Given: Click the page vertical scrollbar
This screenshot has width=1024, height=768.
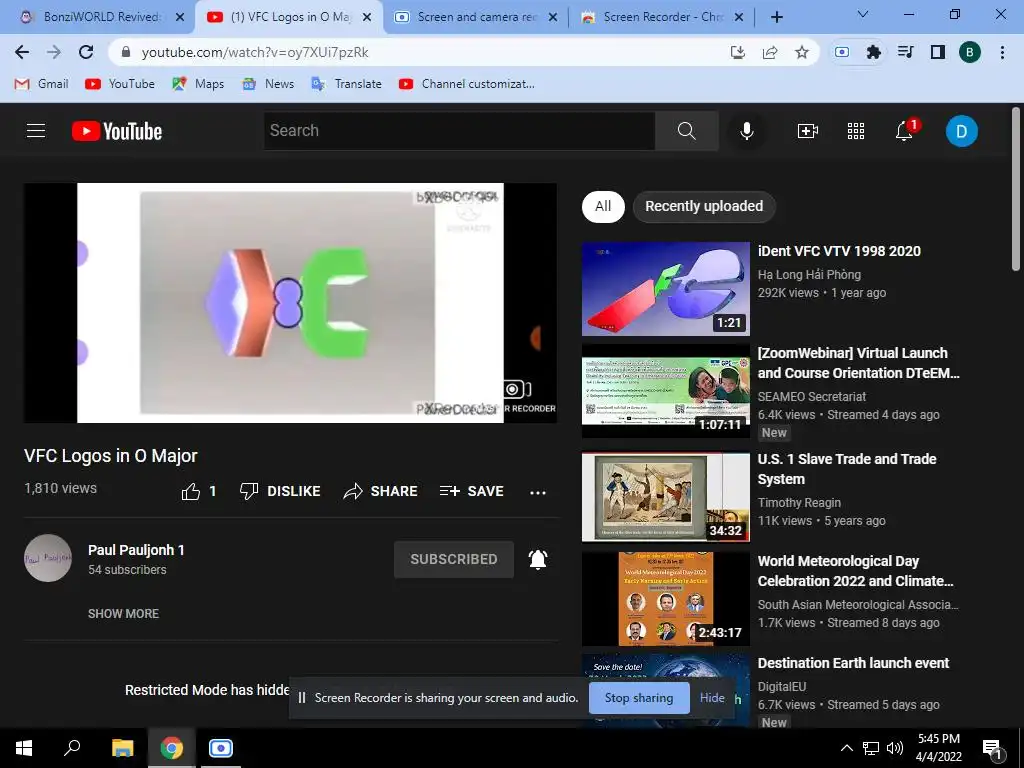Looking at the screenshot, I should pos(1016,189).
